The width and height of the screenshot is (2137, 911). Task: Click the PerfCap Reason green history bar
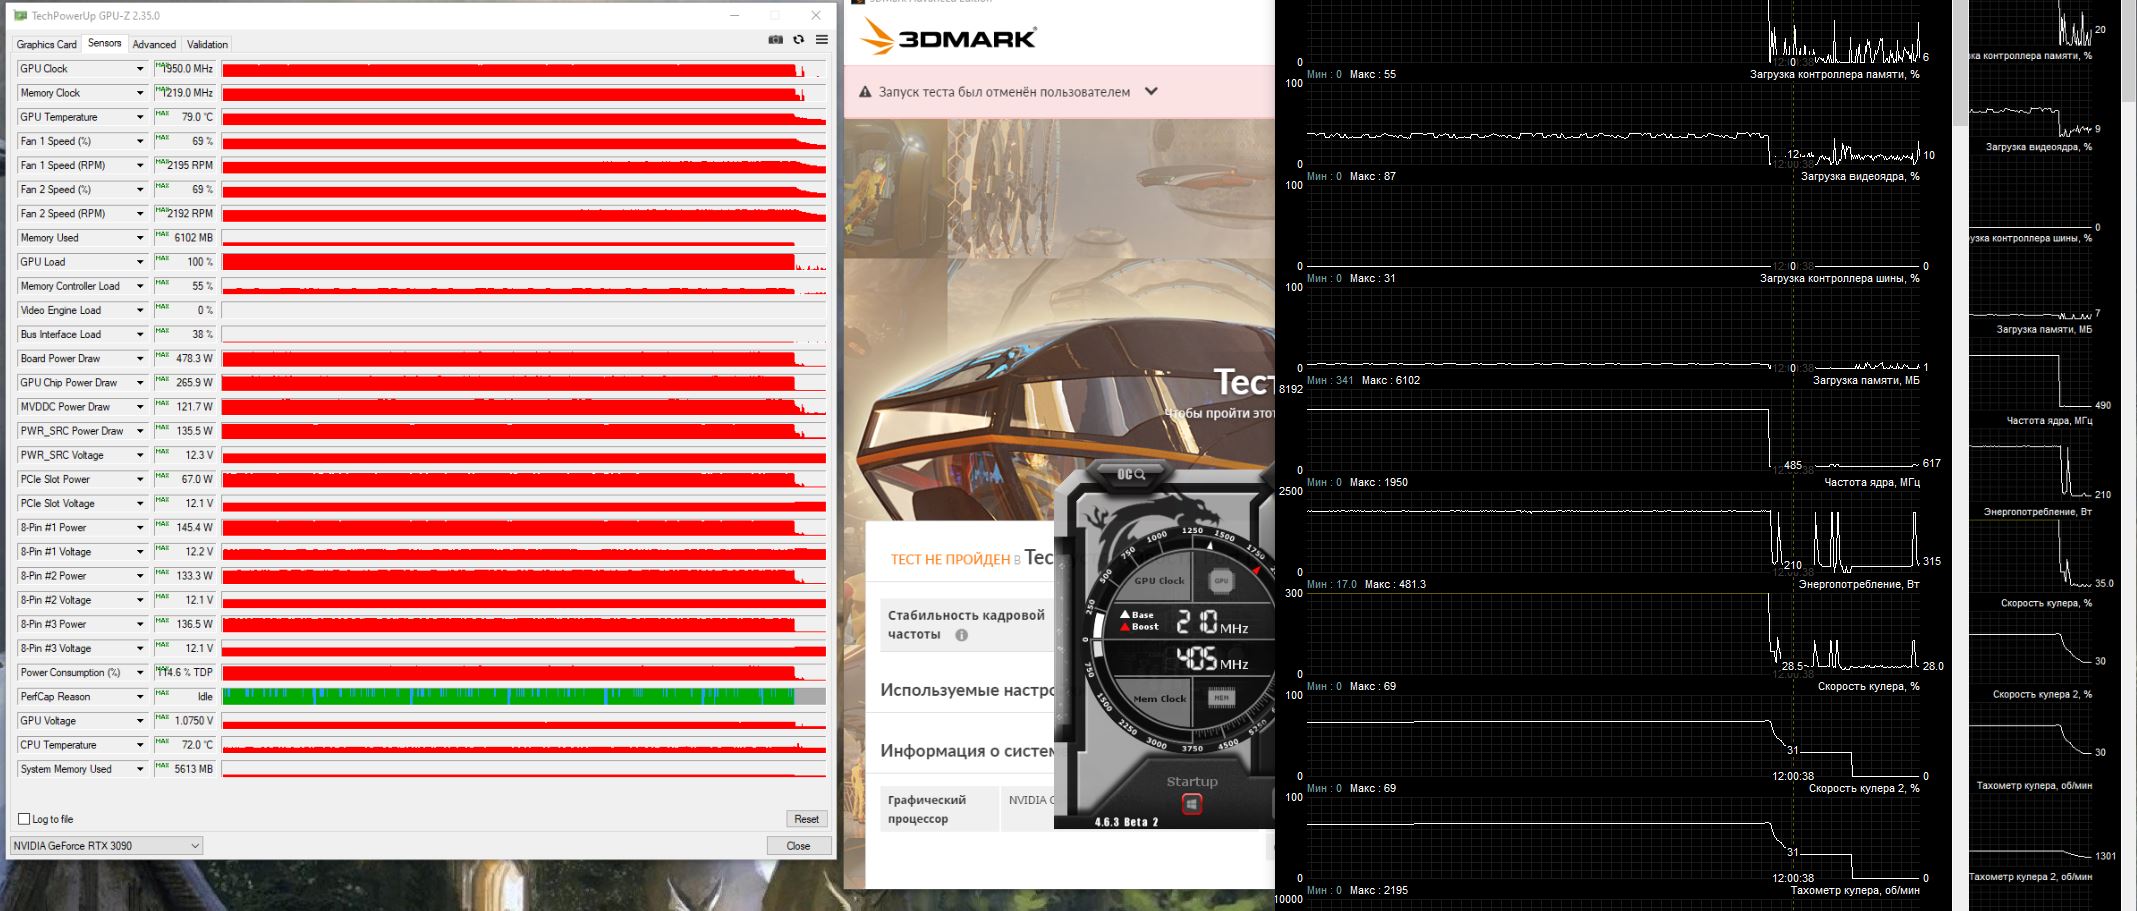(524, 696)
